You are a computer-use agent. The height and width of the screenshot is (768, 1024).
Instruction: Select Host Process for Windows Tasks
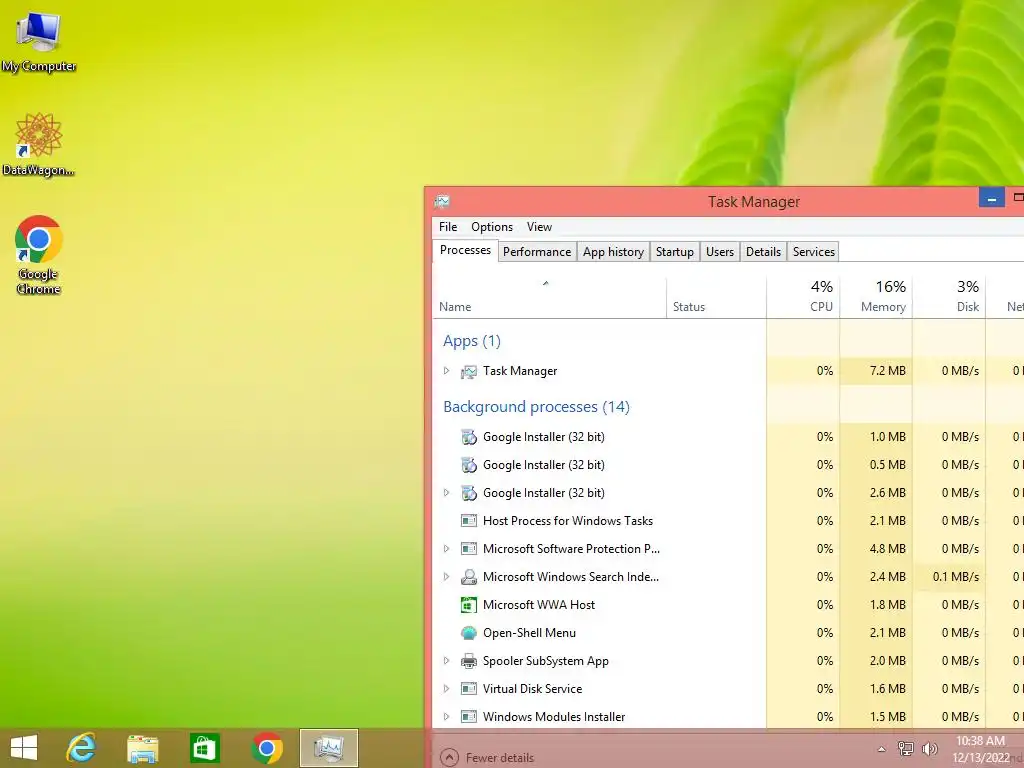[568, 521]
